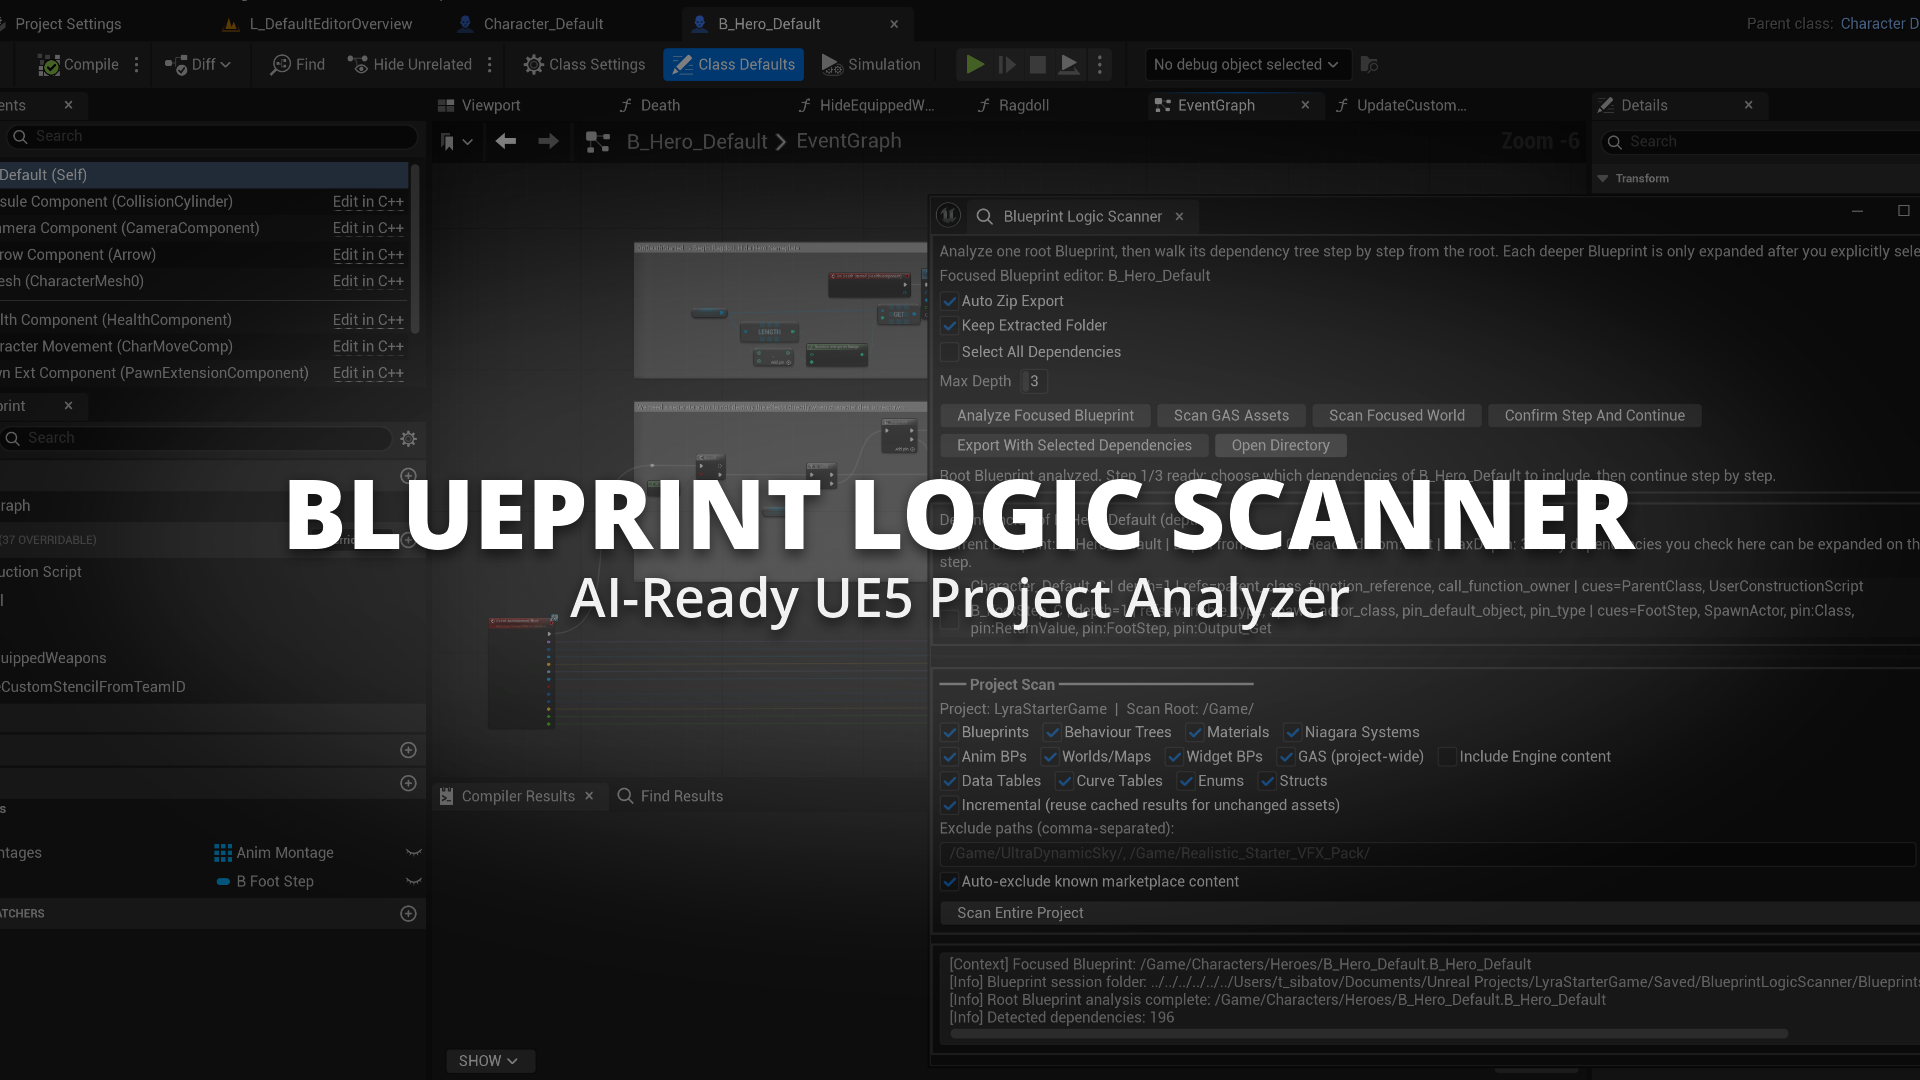The height and width of the screenshot is (1080, 1920).
Task: Toggle Niagara Systems checkbox
Action: pyautogui.click(x=1292, y=733)
